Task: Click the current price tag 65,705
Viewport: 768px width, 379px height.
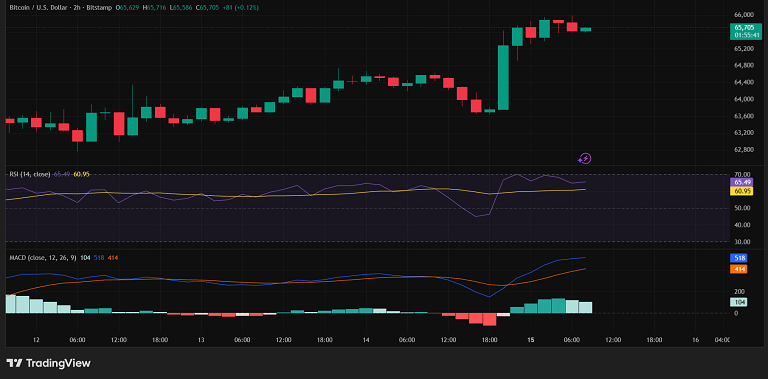Action: [x=744, y=28]
